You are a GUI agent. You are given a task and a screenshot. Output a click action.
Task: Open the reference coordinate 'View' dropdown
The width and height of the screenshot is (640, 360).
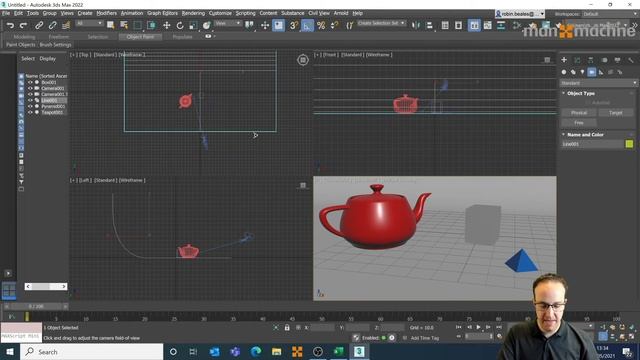point(228,23)
